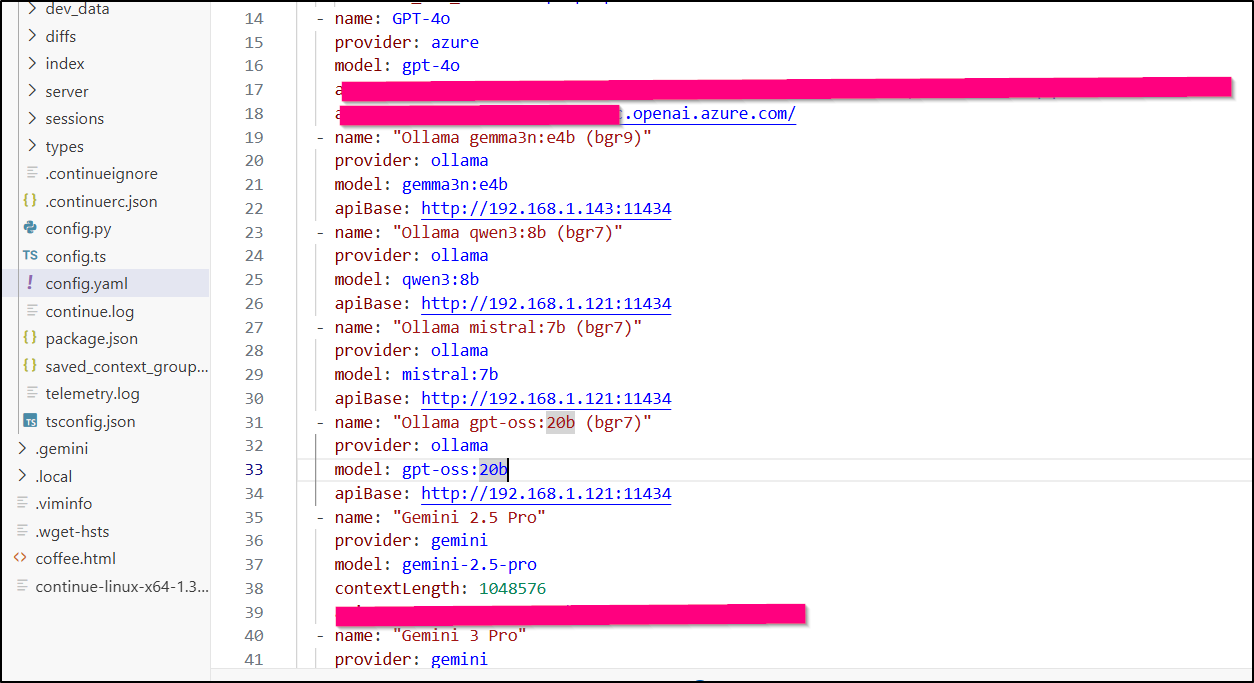The height and width of the screenshot is (683, 1254).
Task: Click the file icon of .continueignore
Action: click(32, 173)
